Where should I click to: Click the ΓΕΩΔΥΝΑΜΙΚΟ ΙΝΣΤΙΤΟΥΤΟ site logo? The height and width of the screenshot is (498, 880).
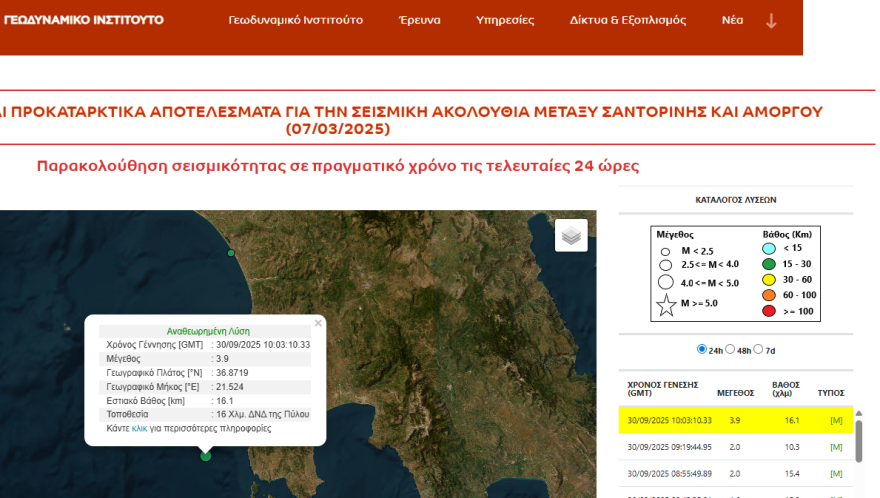(83, 20)
